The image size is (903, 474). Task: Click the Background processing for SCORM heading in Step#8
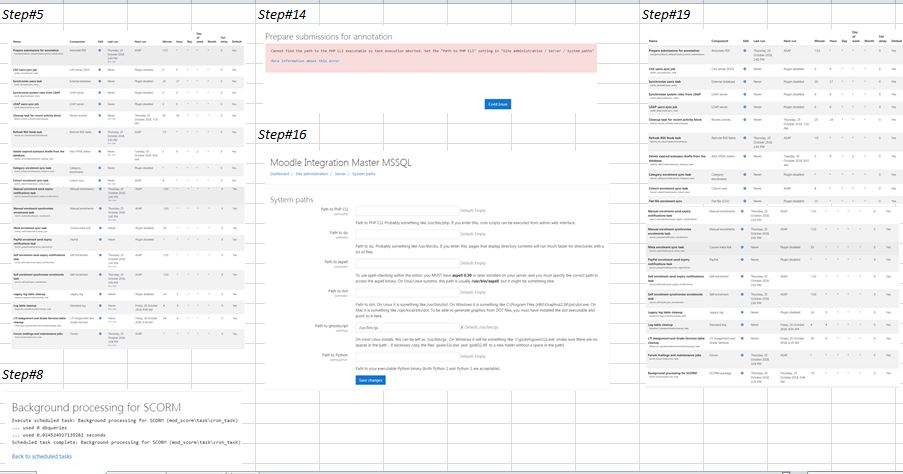click(96, 407)
